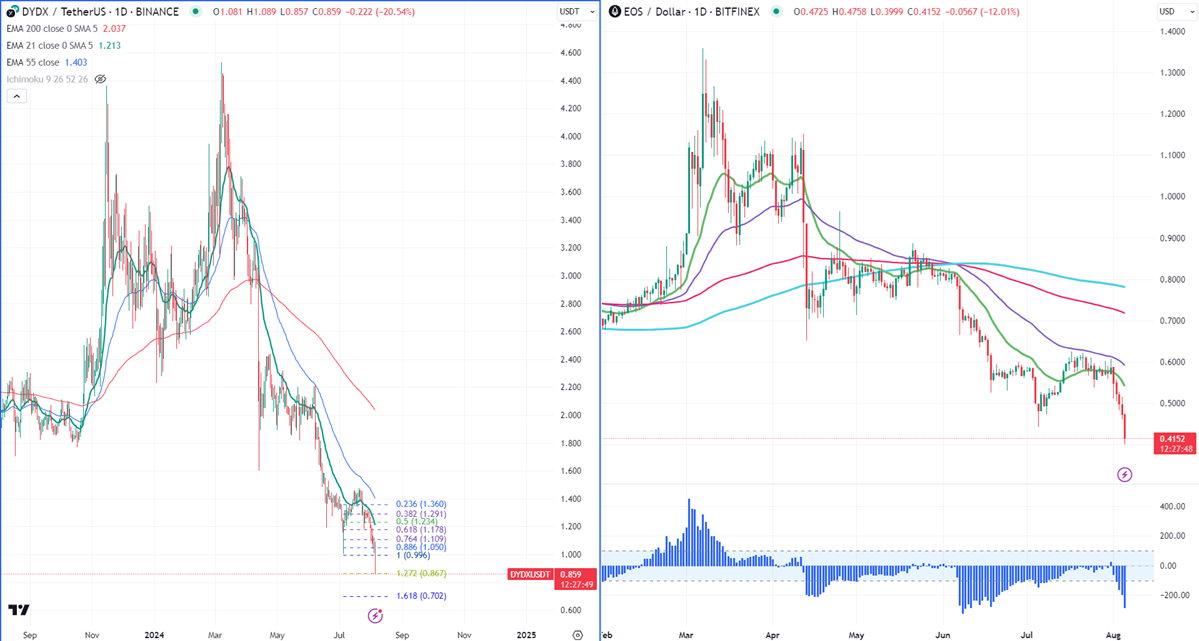Click the Aug label on EOS time axis

click(1113, 635)
